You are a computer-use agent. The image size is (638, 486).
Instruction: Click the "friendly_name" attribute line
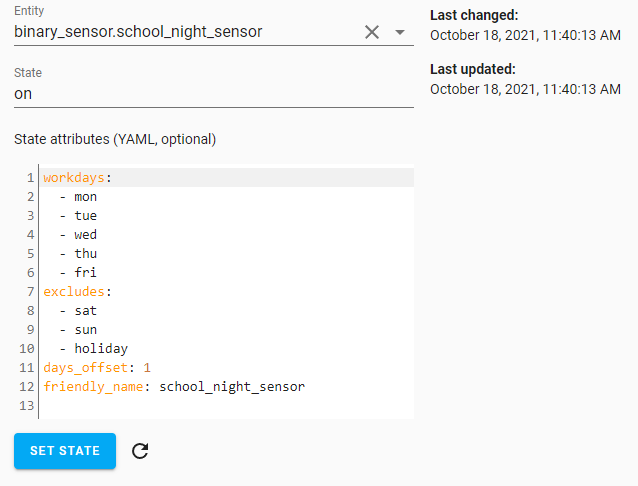tap(173, 387)
